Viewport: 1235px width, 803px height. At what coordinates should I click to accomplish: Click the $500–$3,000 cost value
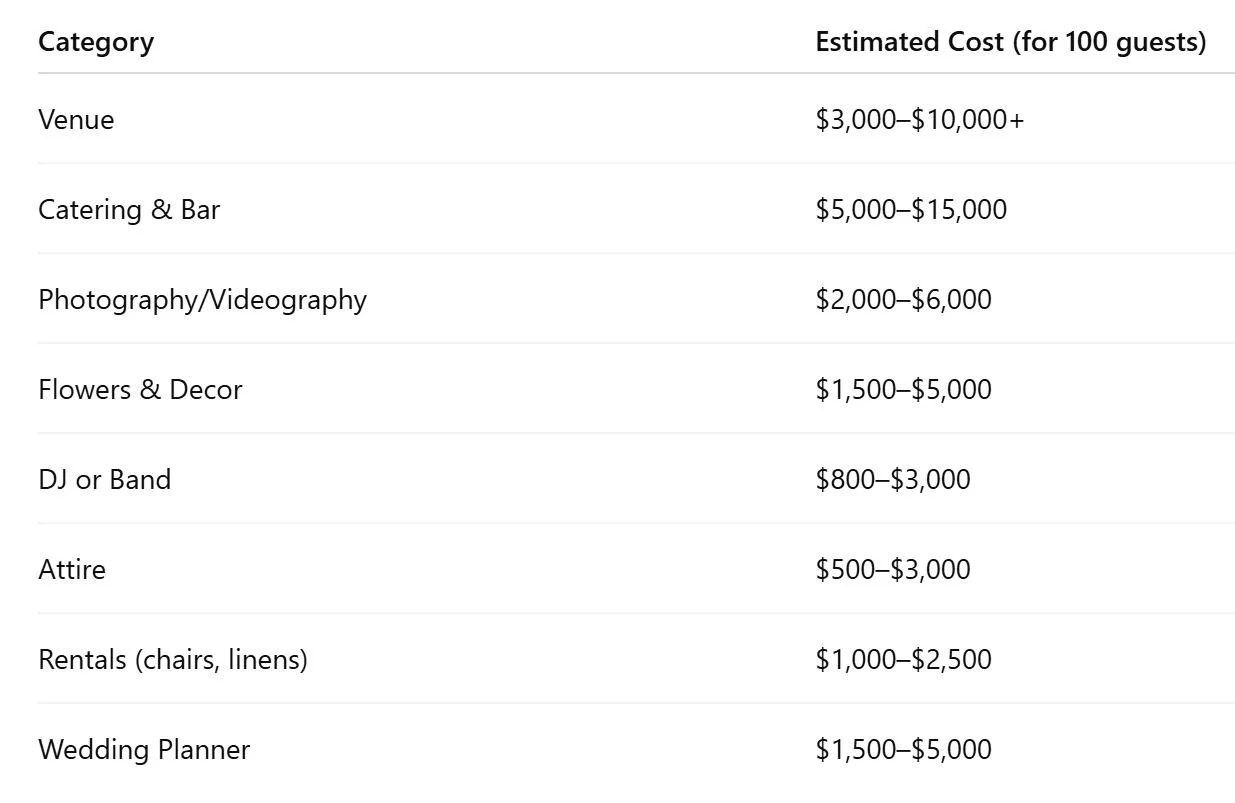point(892,570)
